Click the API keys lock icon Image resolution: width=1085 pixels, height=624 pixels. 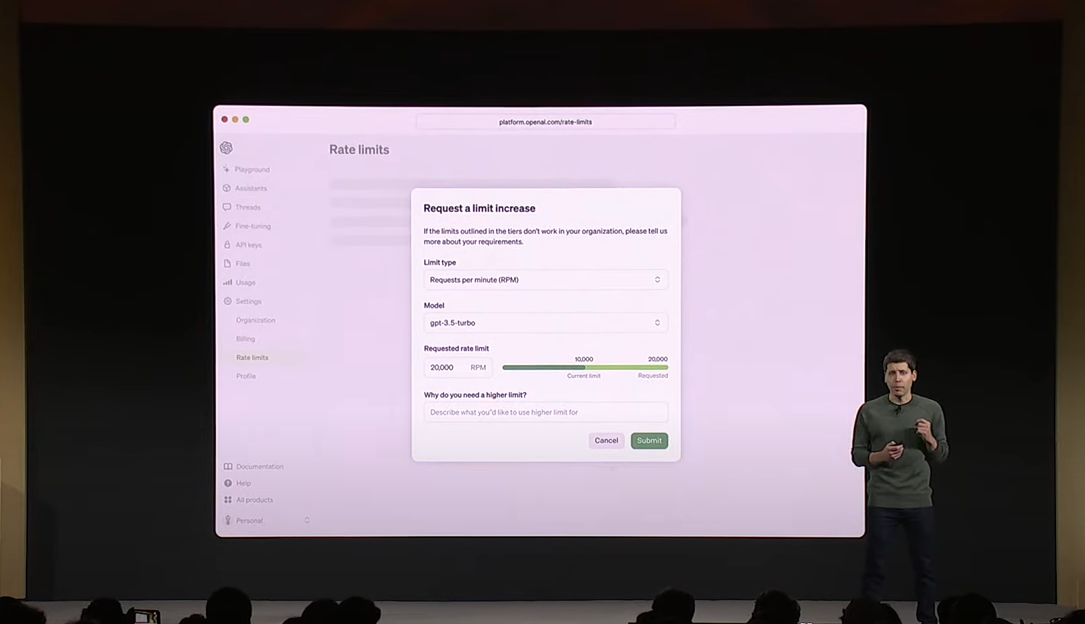pyautogui.click(x=227, y=245)
